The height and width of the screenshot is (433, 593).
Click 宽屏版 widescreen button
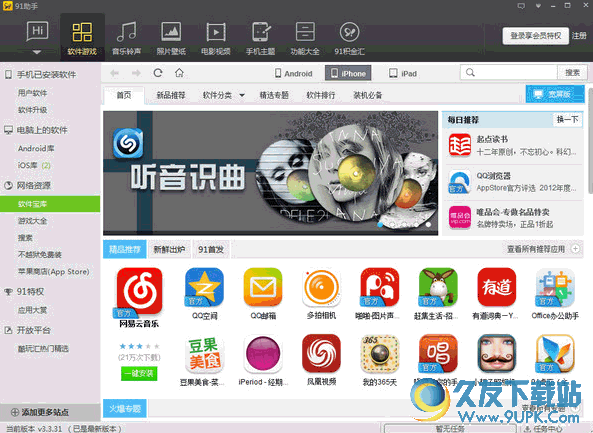click(555, 94)
